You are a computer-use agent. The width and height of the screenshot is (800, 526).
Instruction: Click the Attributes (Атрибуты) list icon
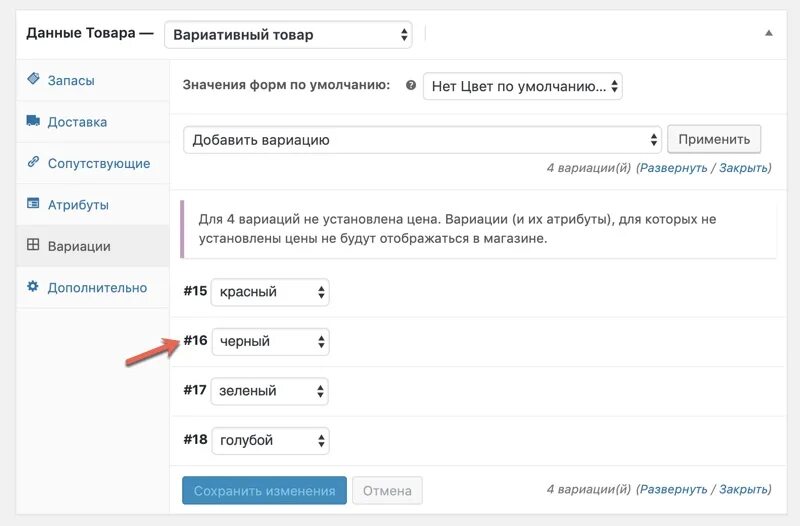33,205
